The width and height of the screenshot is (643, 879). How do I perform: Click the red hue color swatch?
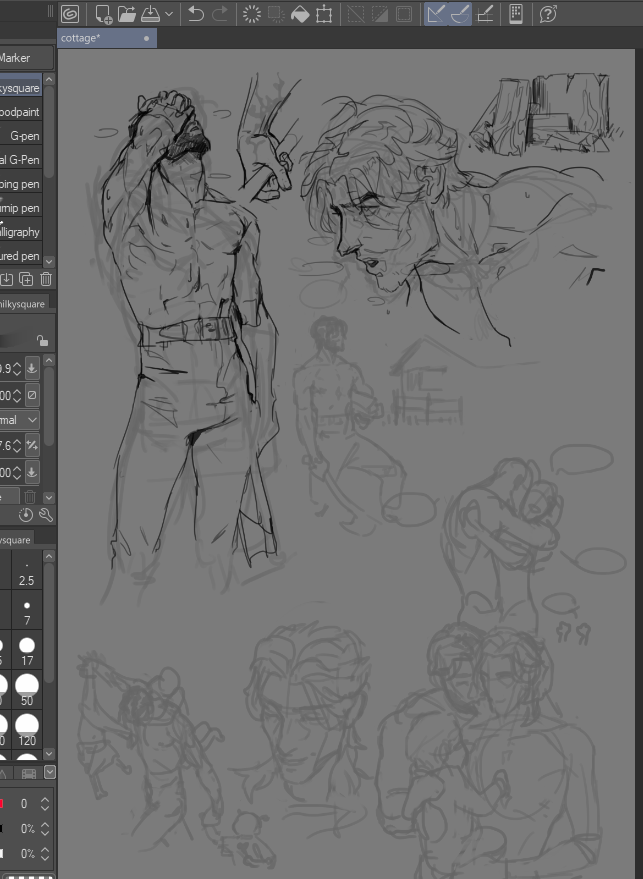(x=2, y=804)
